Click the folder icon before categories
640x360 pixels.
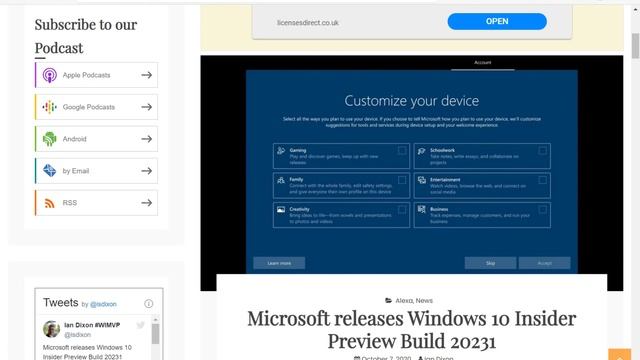point(389,300)
